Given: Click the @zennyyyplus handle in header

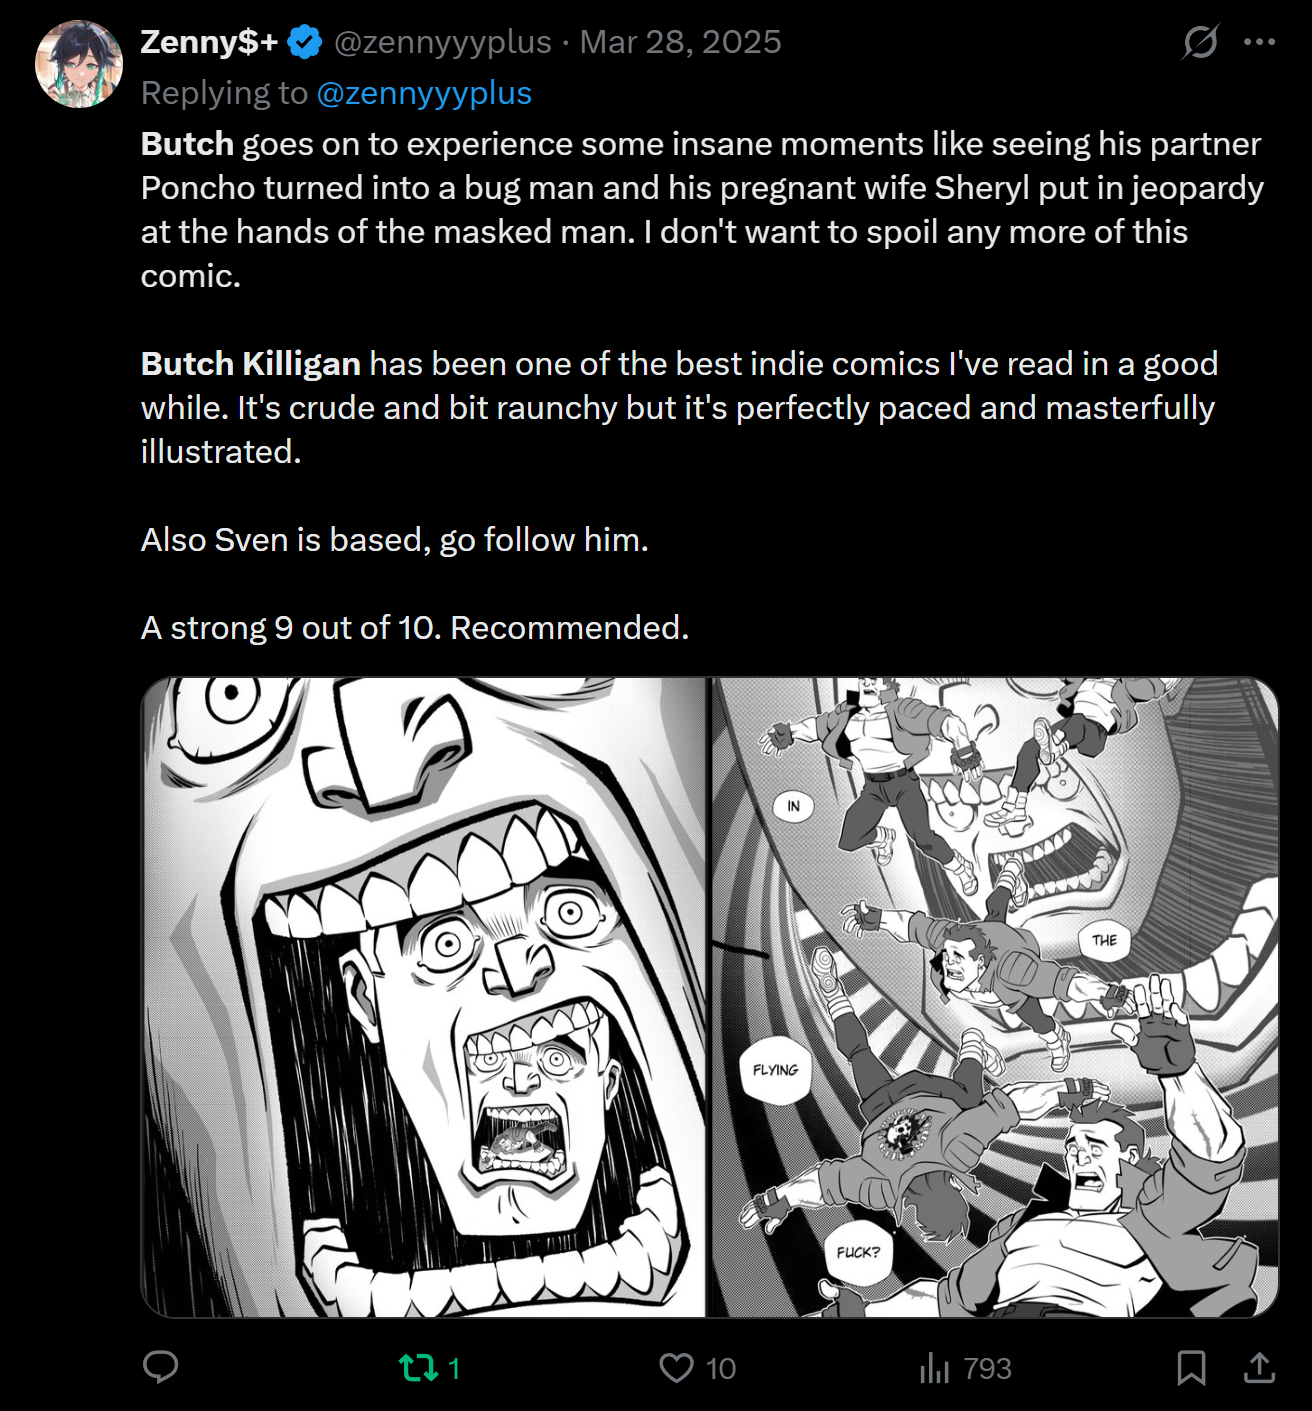Looking at the screenshot, I should coord(442,42).
